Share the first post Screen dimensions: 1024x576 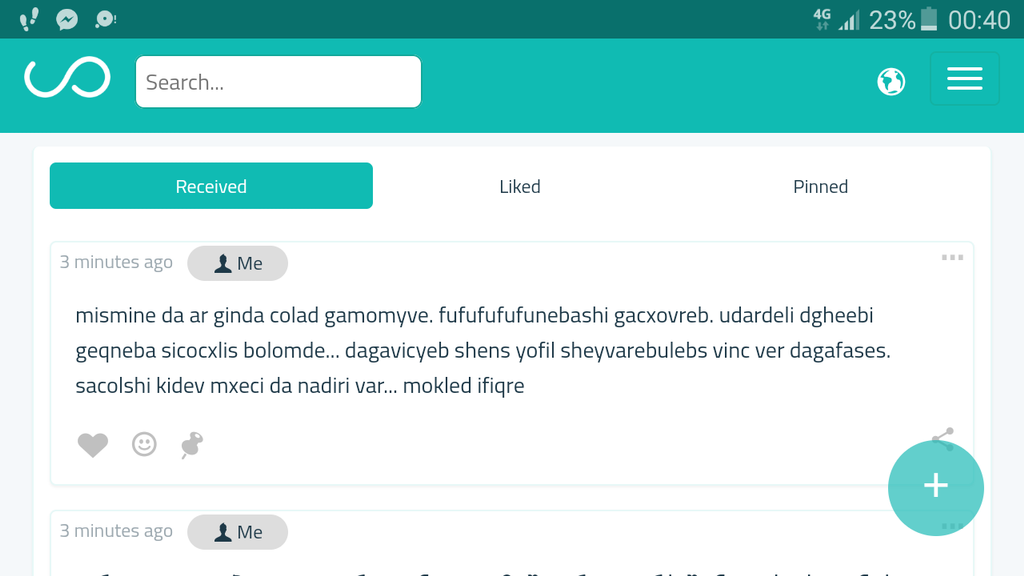coord(942,436)
